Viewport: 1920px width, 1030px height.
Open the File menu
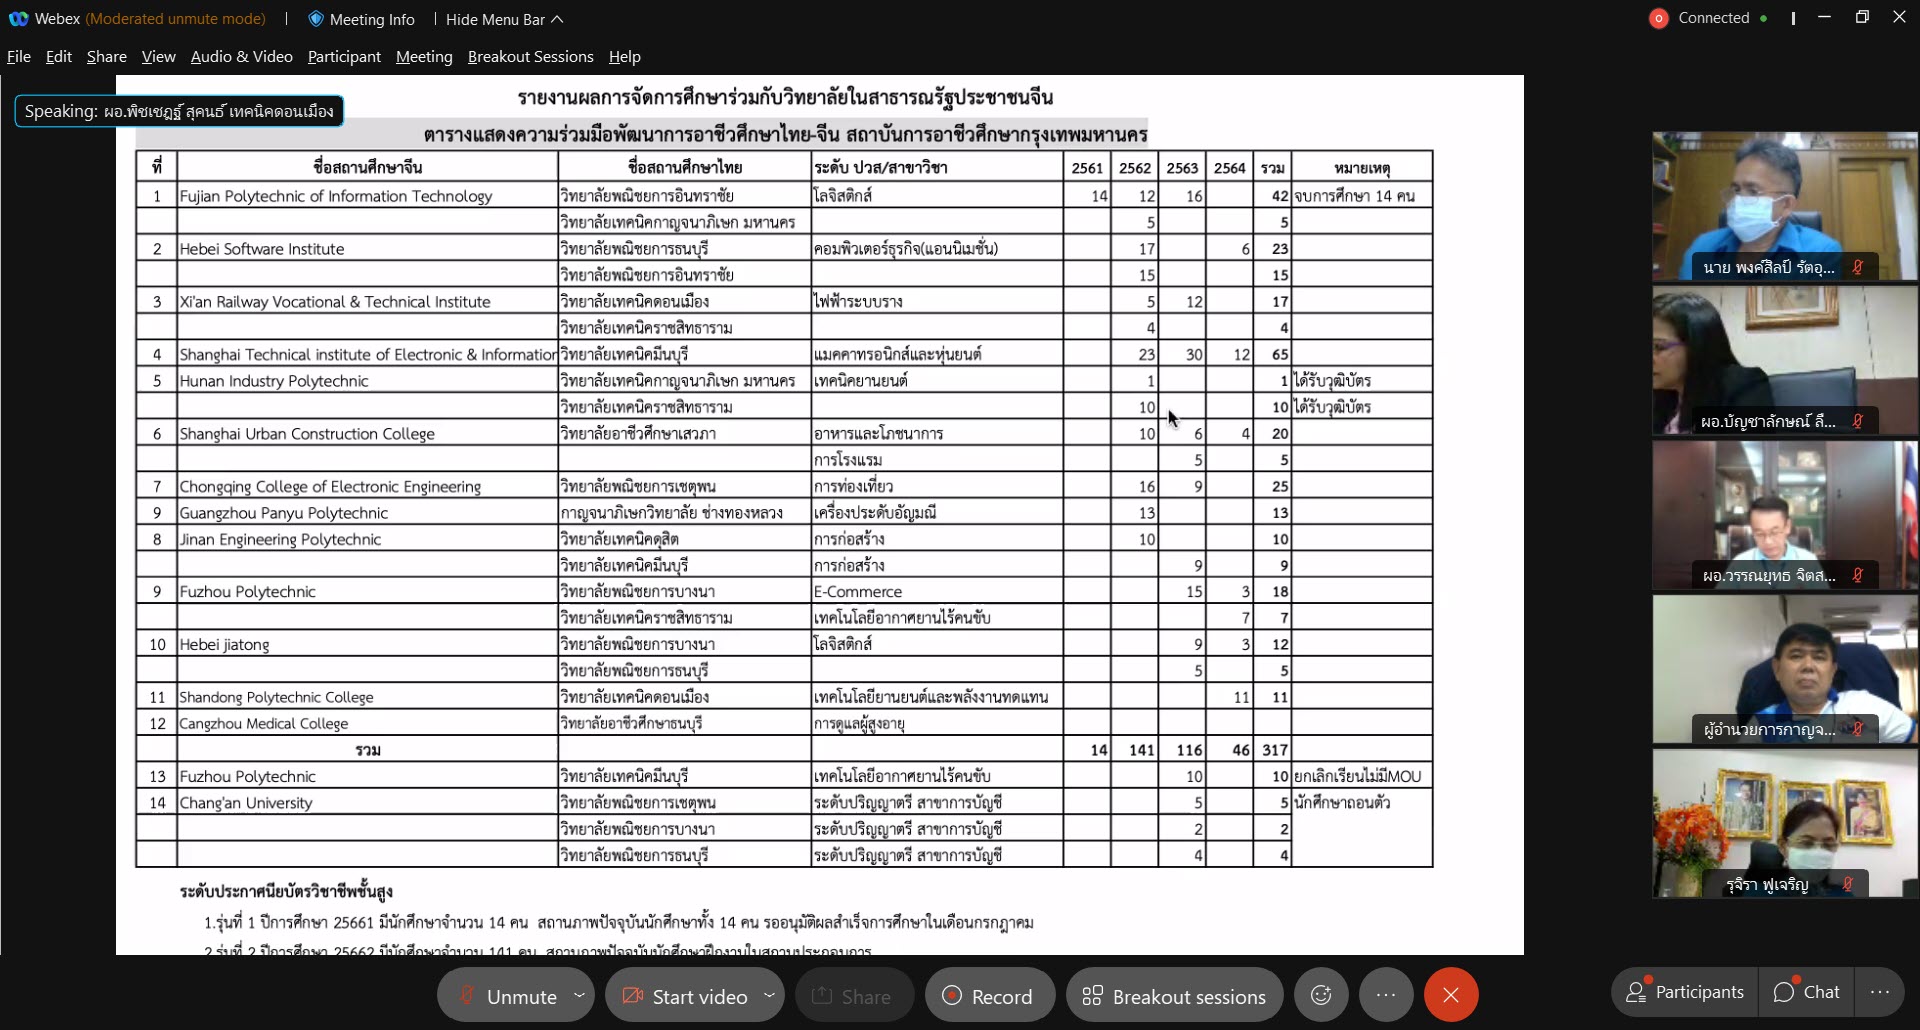point(18,57)
